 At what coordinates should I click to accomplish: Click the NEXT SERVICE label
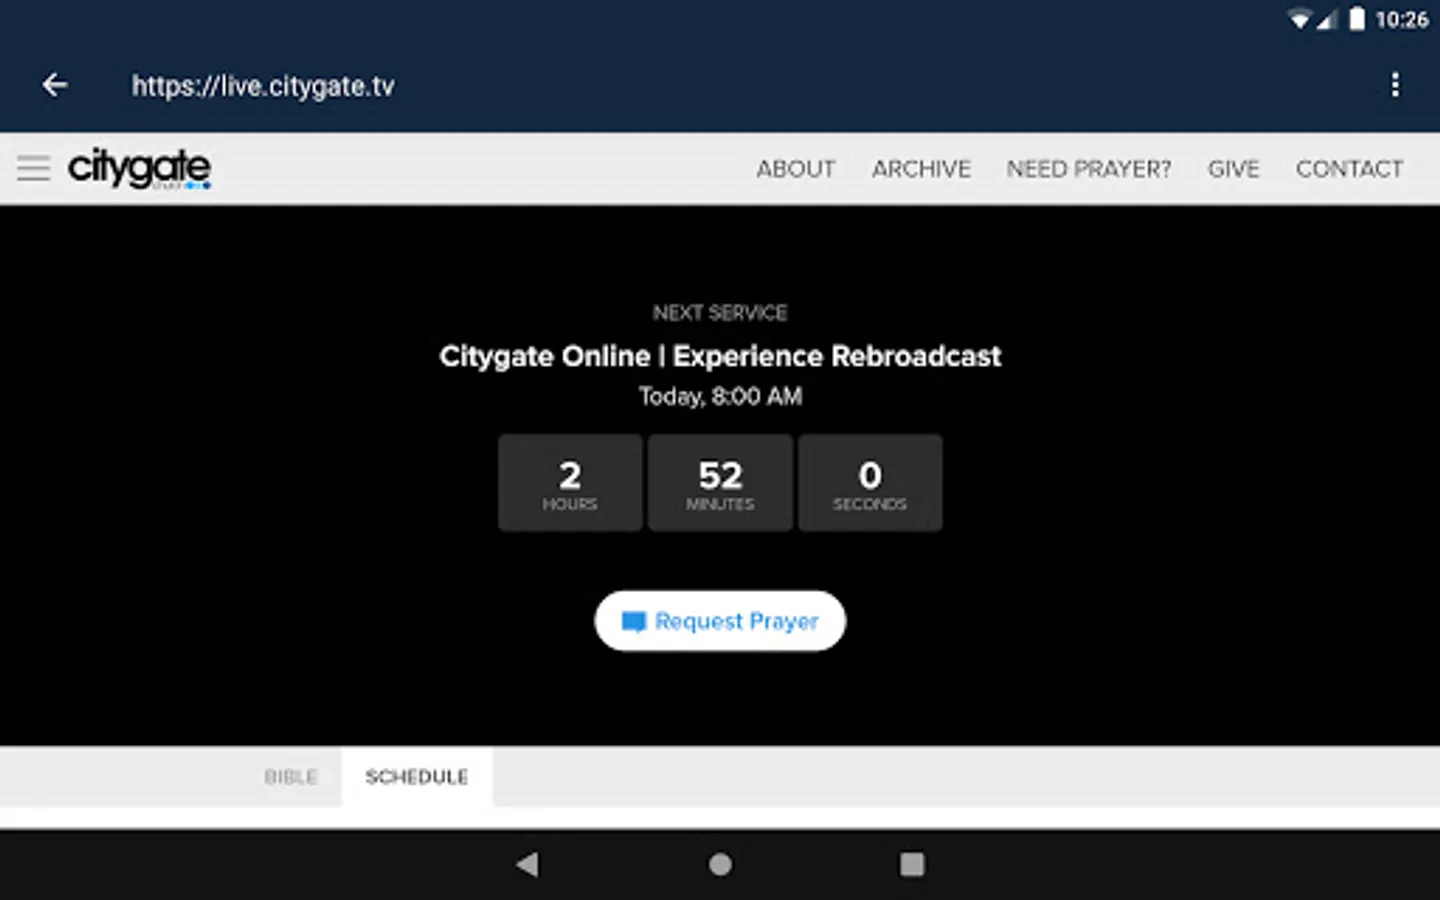720,313
